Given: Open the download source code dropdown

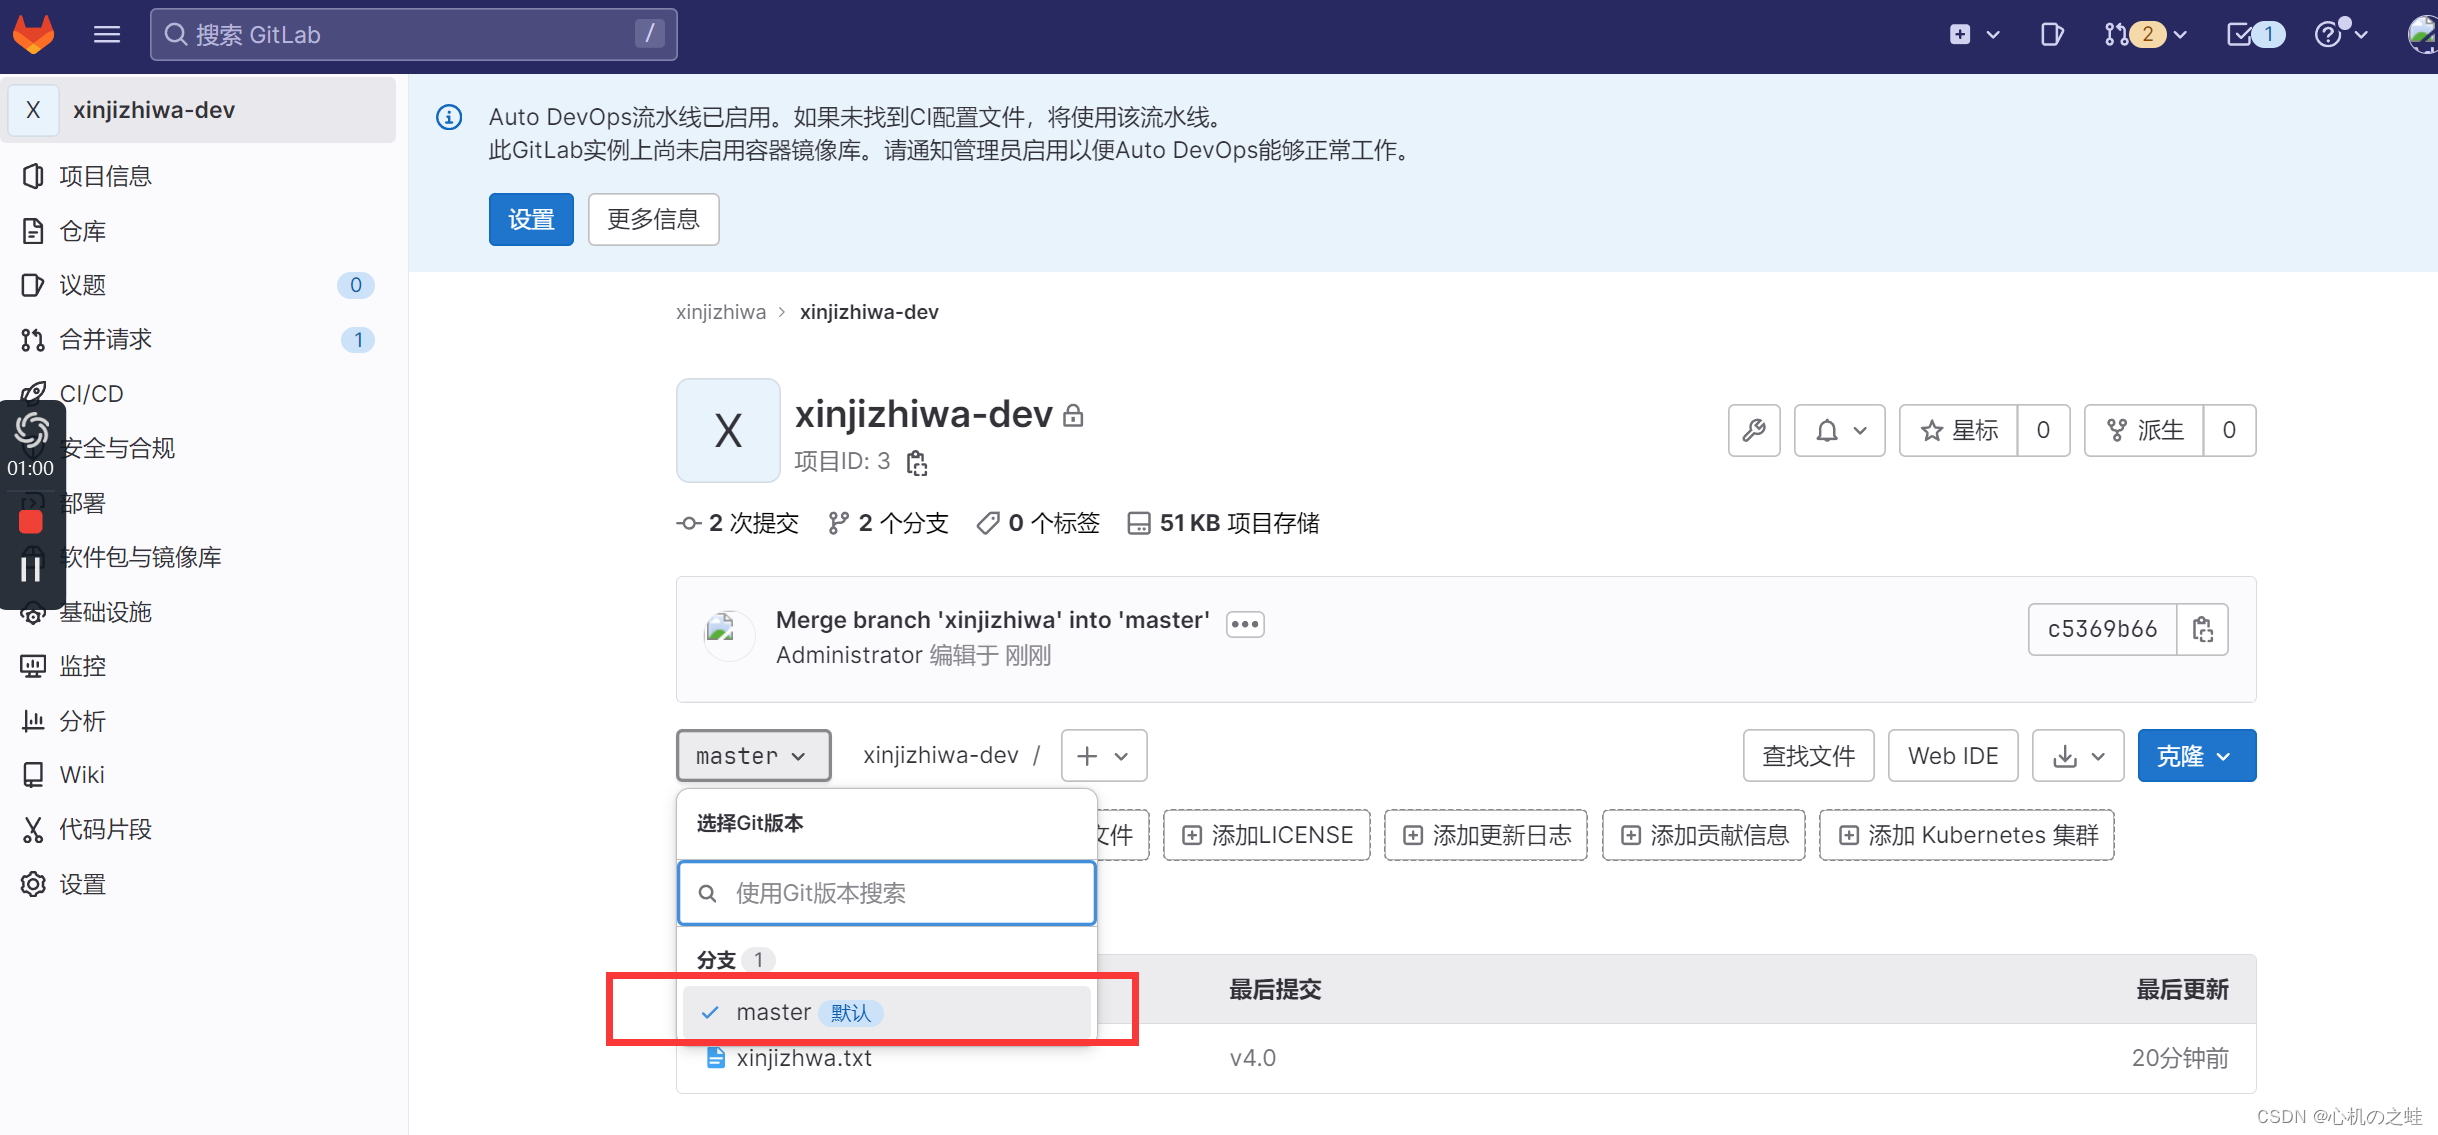Looking at the screenshot, I should (2078, 755).
